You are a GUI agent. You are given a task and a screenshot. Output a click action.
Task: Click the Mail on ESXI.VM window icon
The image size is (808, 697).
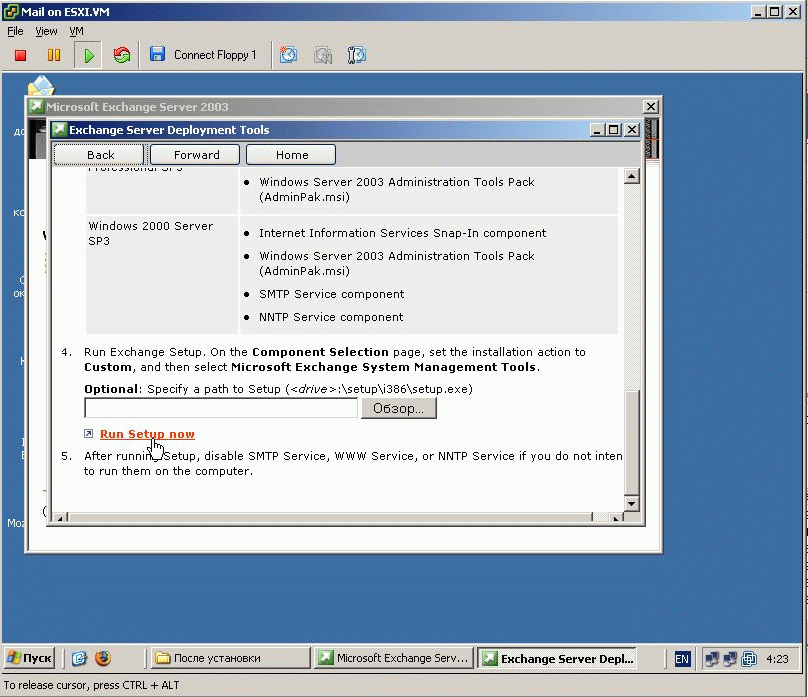pyautogui.click(x=11, y=11)
